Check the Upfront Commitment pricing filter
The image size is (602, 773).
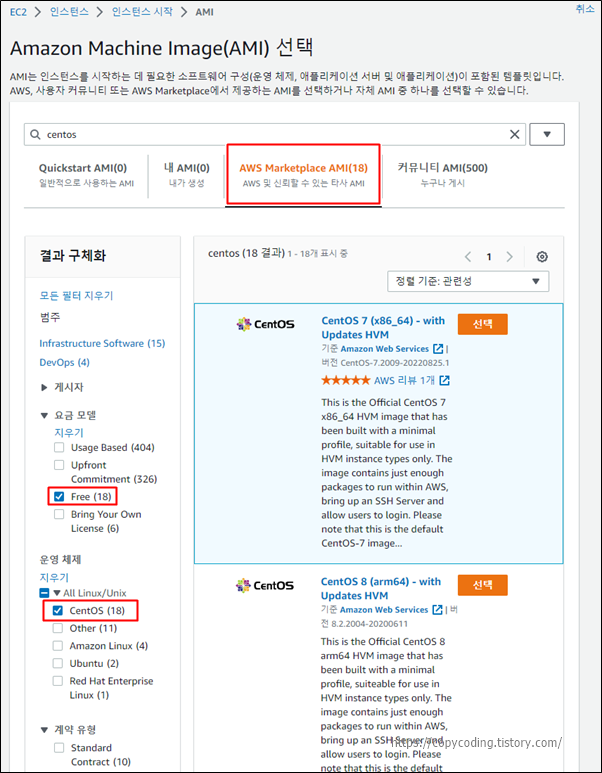pyautogui.click(x=59, y=465)
